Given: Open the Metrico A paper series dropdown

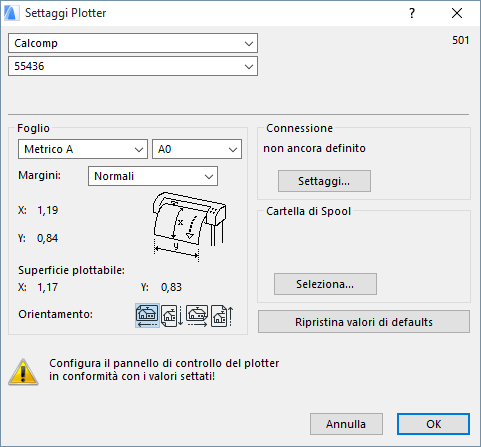Looking at the screenshot, I should point(83,149).
